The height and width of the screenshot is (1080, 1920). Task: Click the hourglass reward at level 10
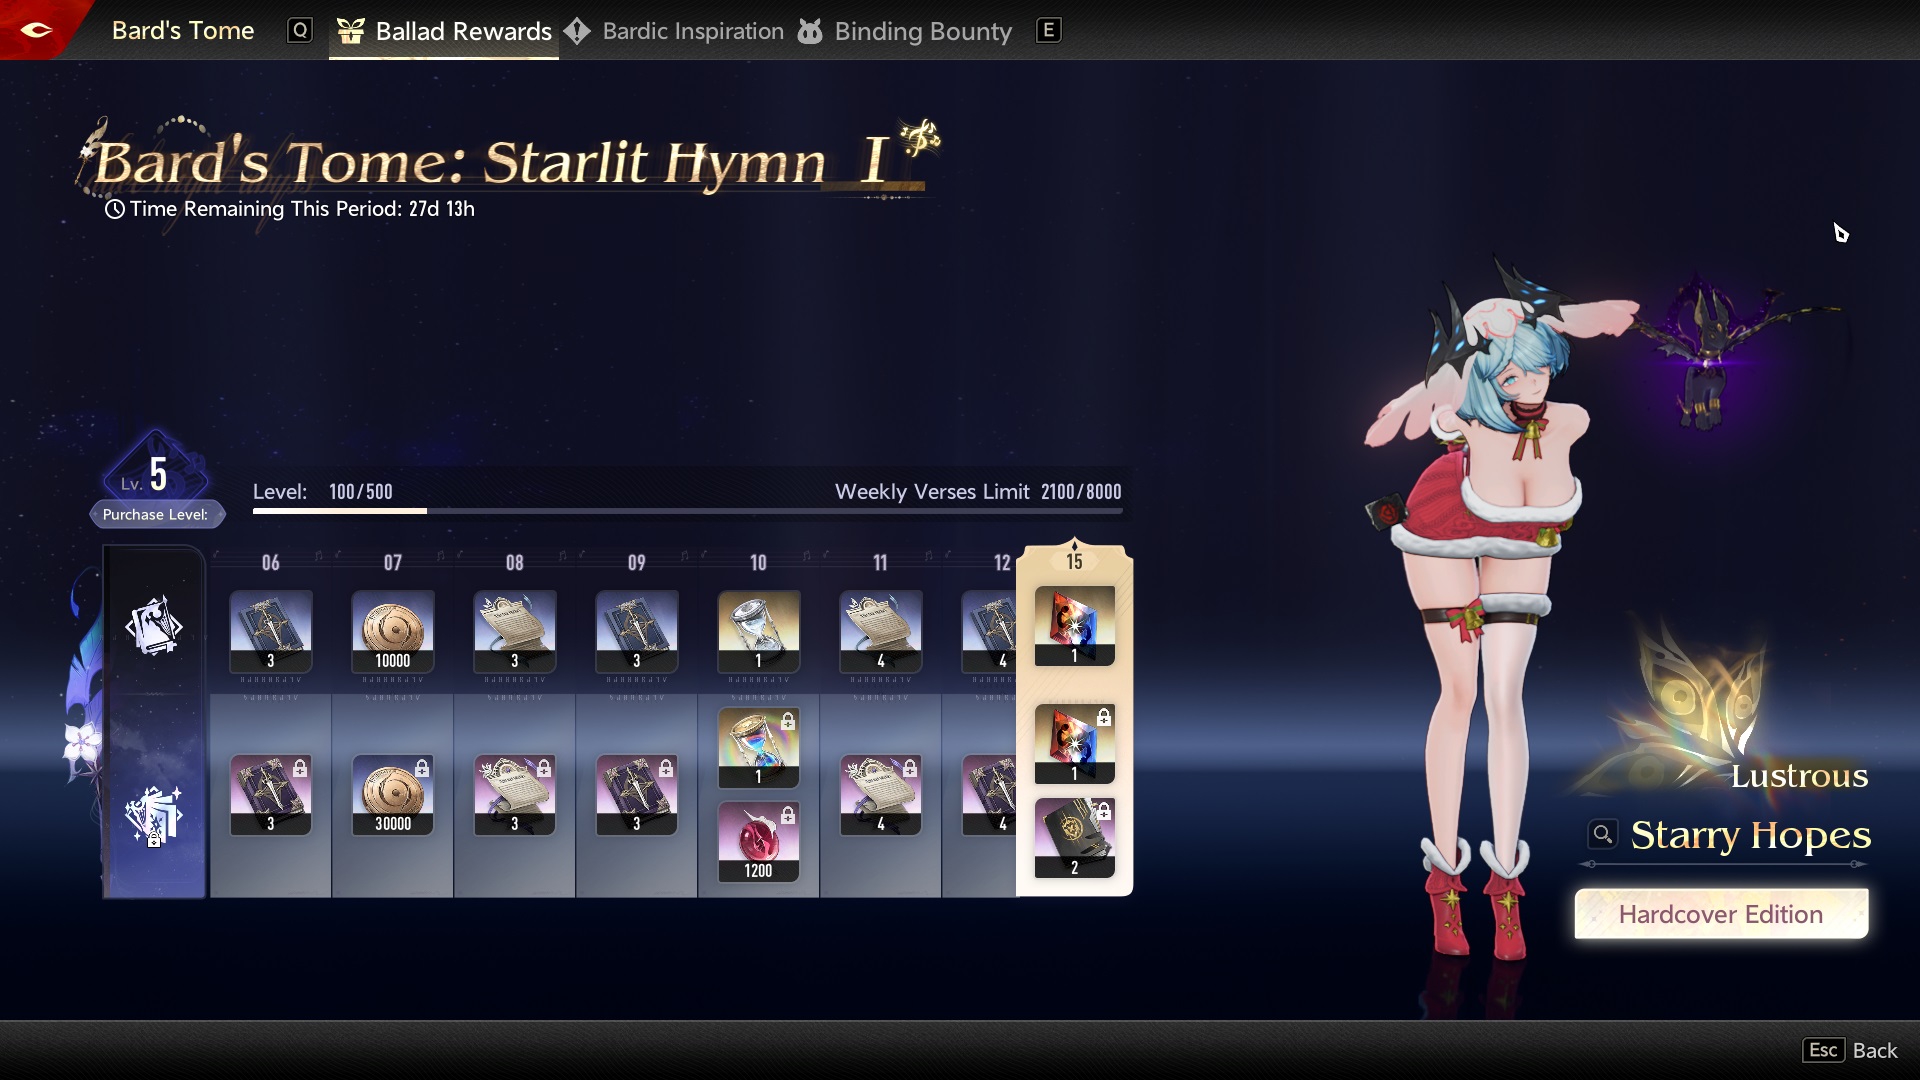pos(759,631)
